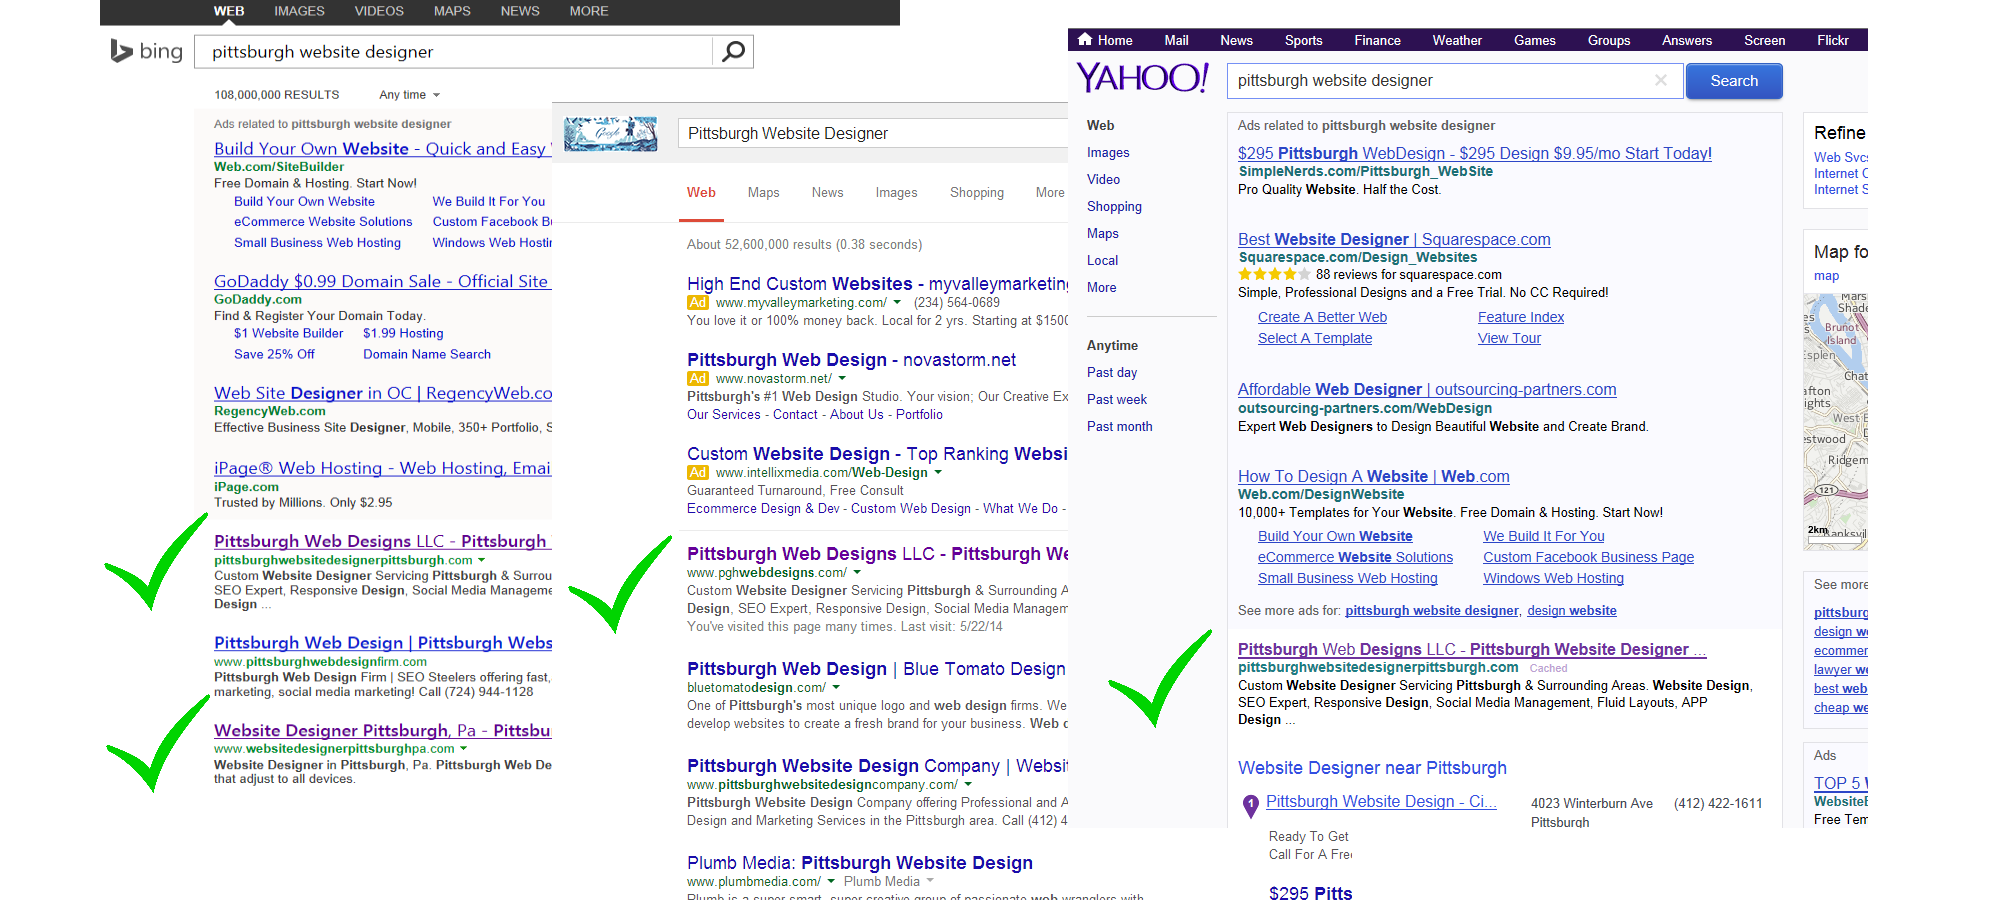Click the Bing search magnifier icon
Viewport: 2000px width, 900px height.
coord(733,51)
